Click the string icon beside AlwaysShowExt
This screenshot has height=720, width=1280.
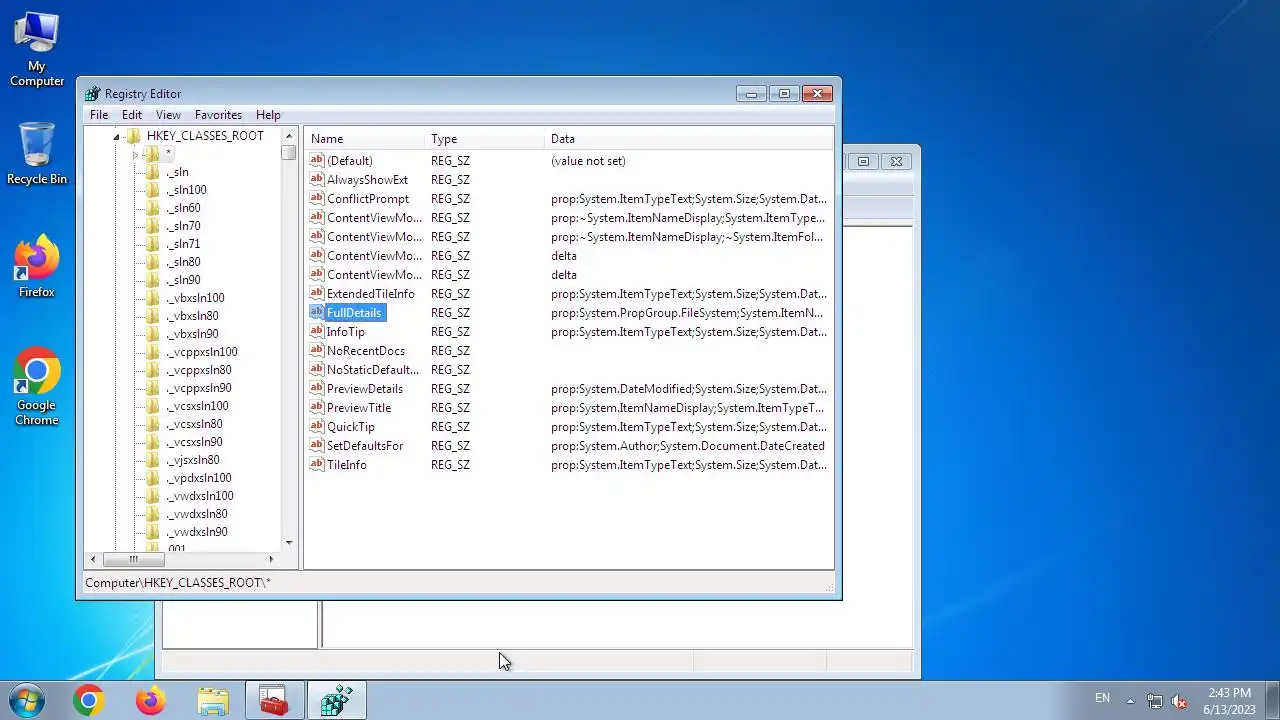[x=317, y=179]
